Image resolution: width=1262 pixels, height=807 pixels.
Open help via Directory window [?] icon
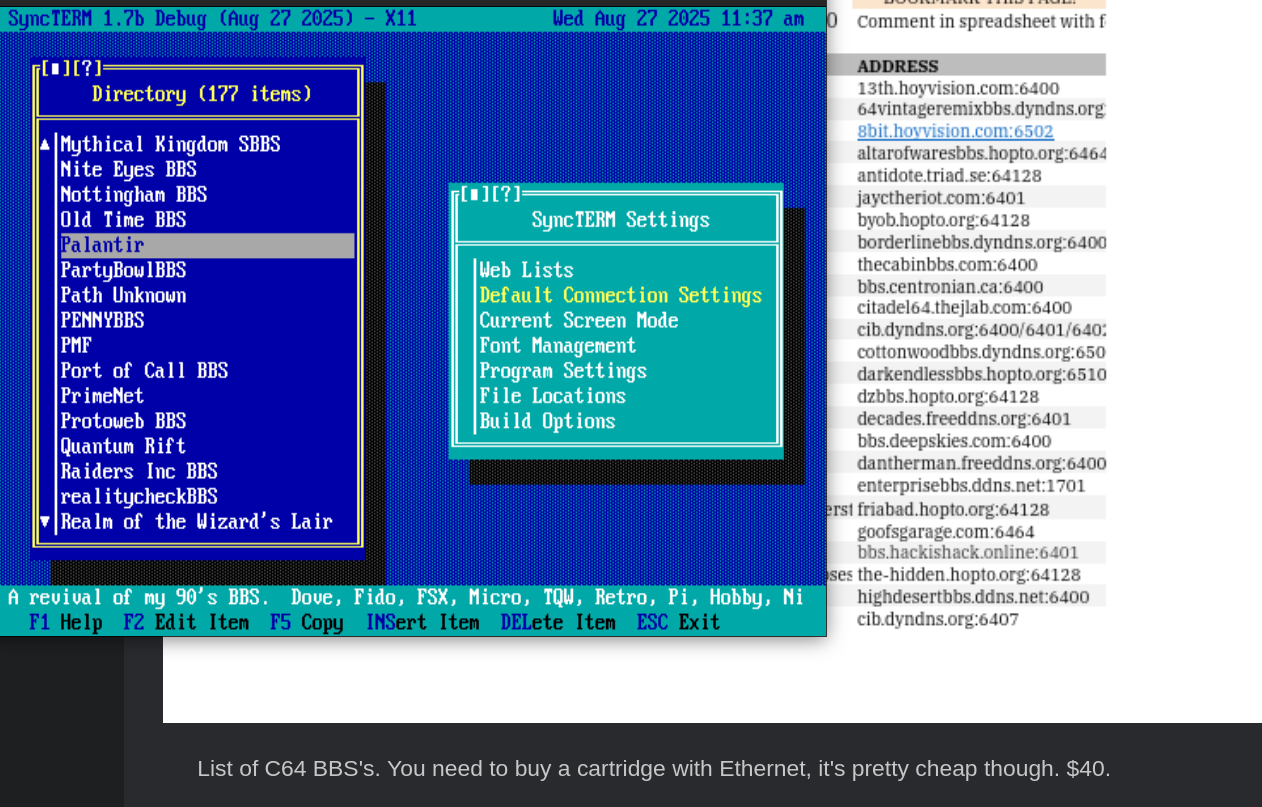(x=87, y=68)
